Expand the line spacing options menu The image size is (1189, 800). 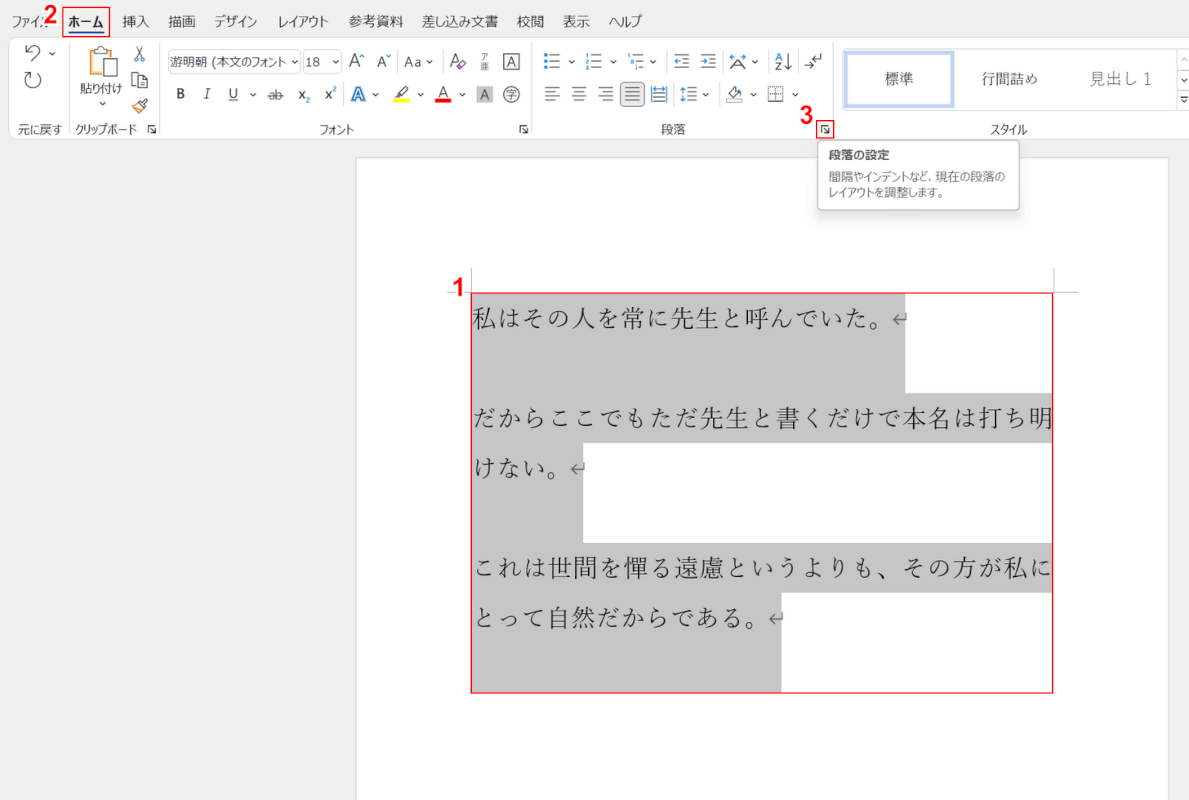(707, 93)
